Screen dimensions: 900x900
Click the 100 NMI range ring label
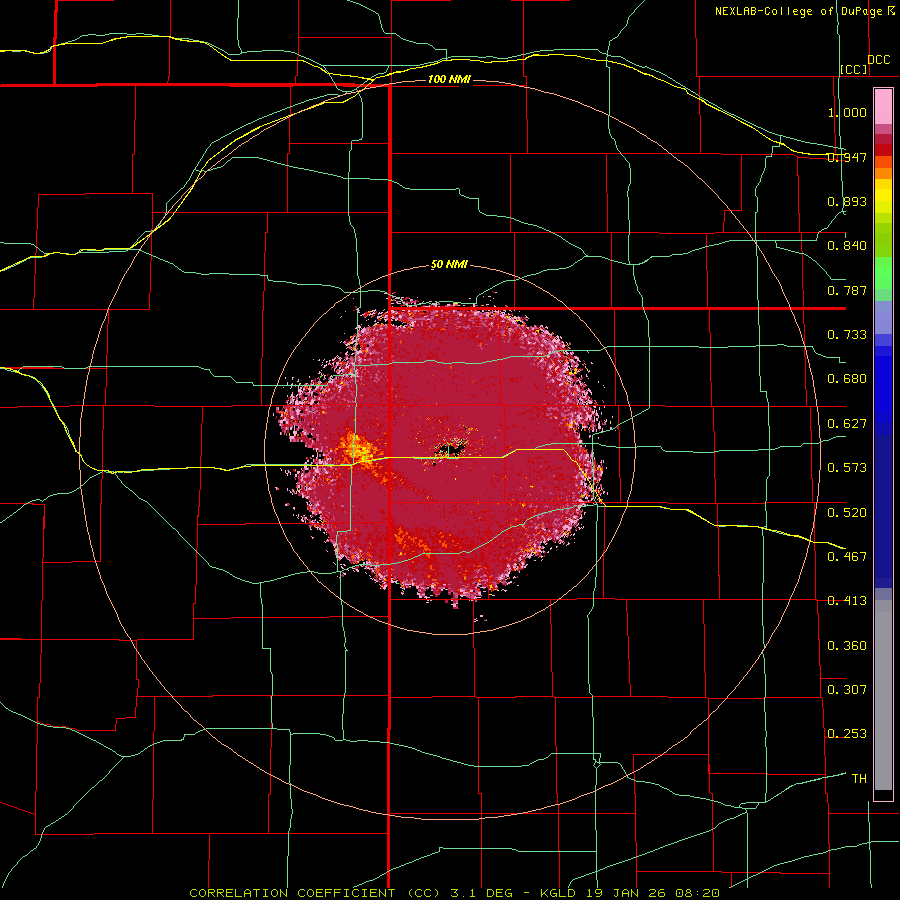tap(449, 79)
